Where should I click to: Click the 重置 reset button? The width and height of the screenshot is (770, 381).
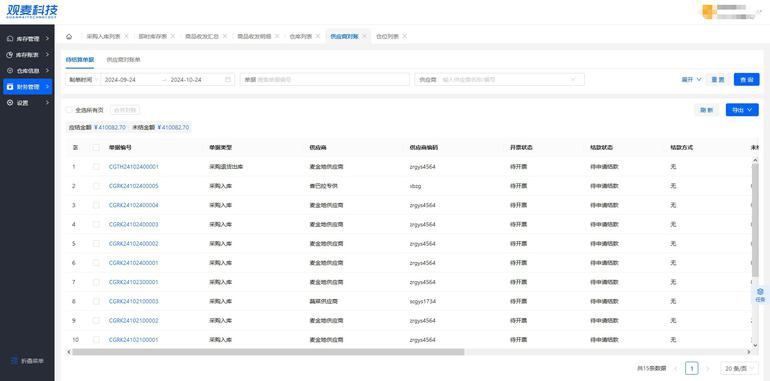click(718, 80)
